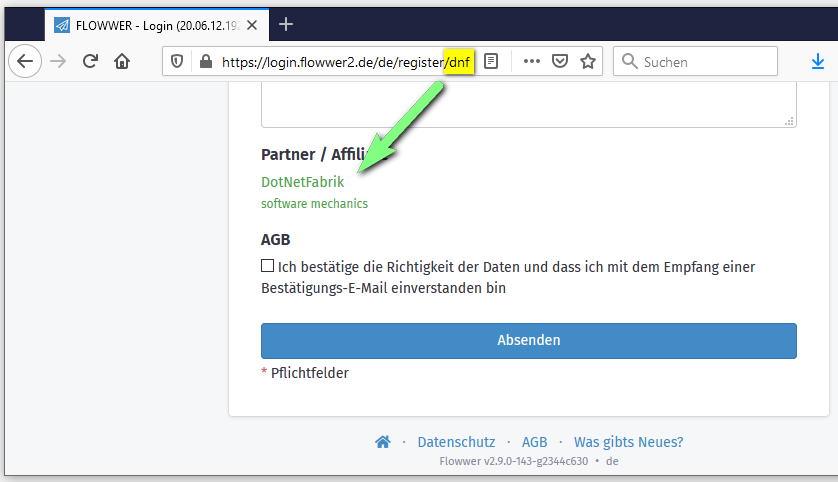
Task: Open tracking protection shield icon
Action: tap(177, 61)
